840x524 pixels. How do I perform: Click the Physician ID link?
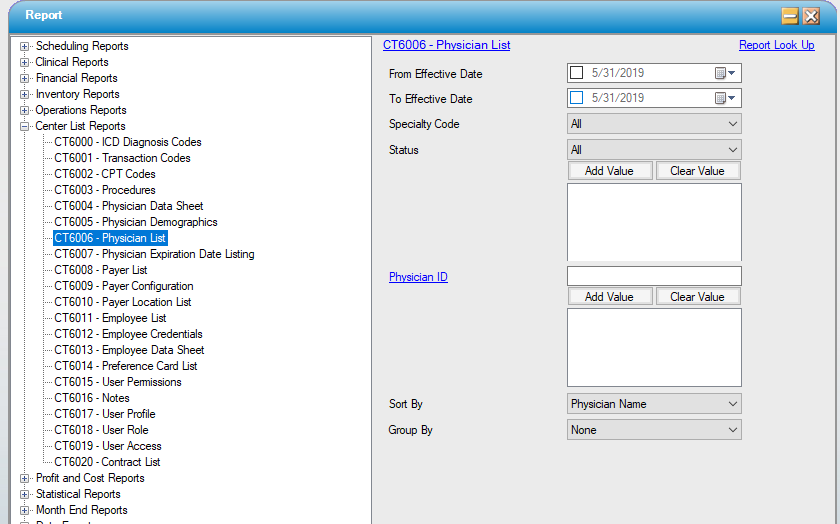click(418, 277)
